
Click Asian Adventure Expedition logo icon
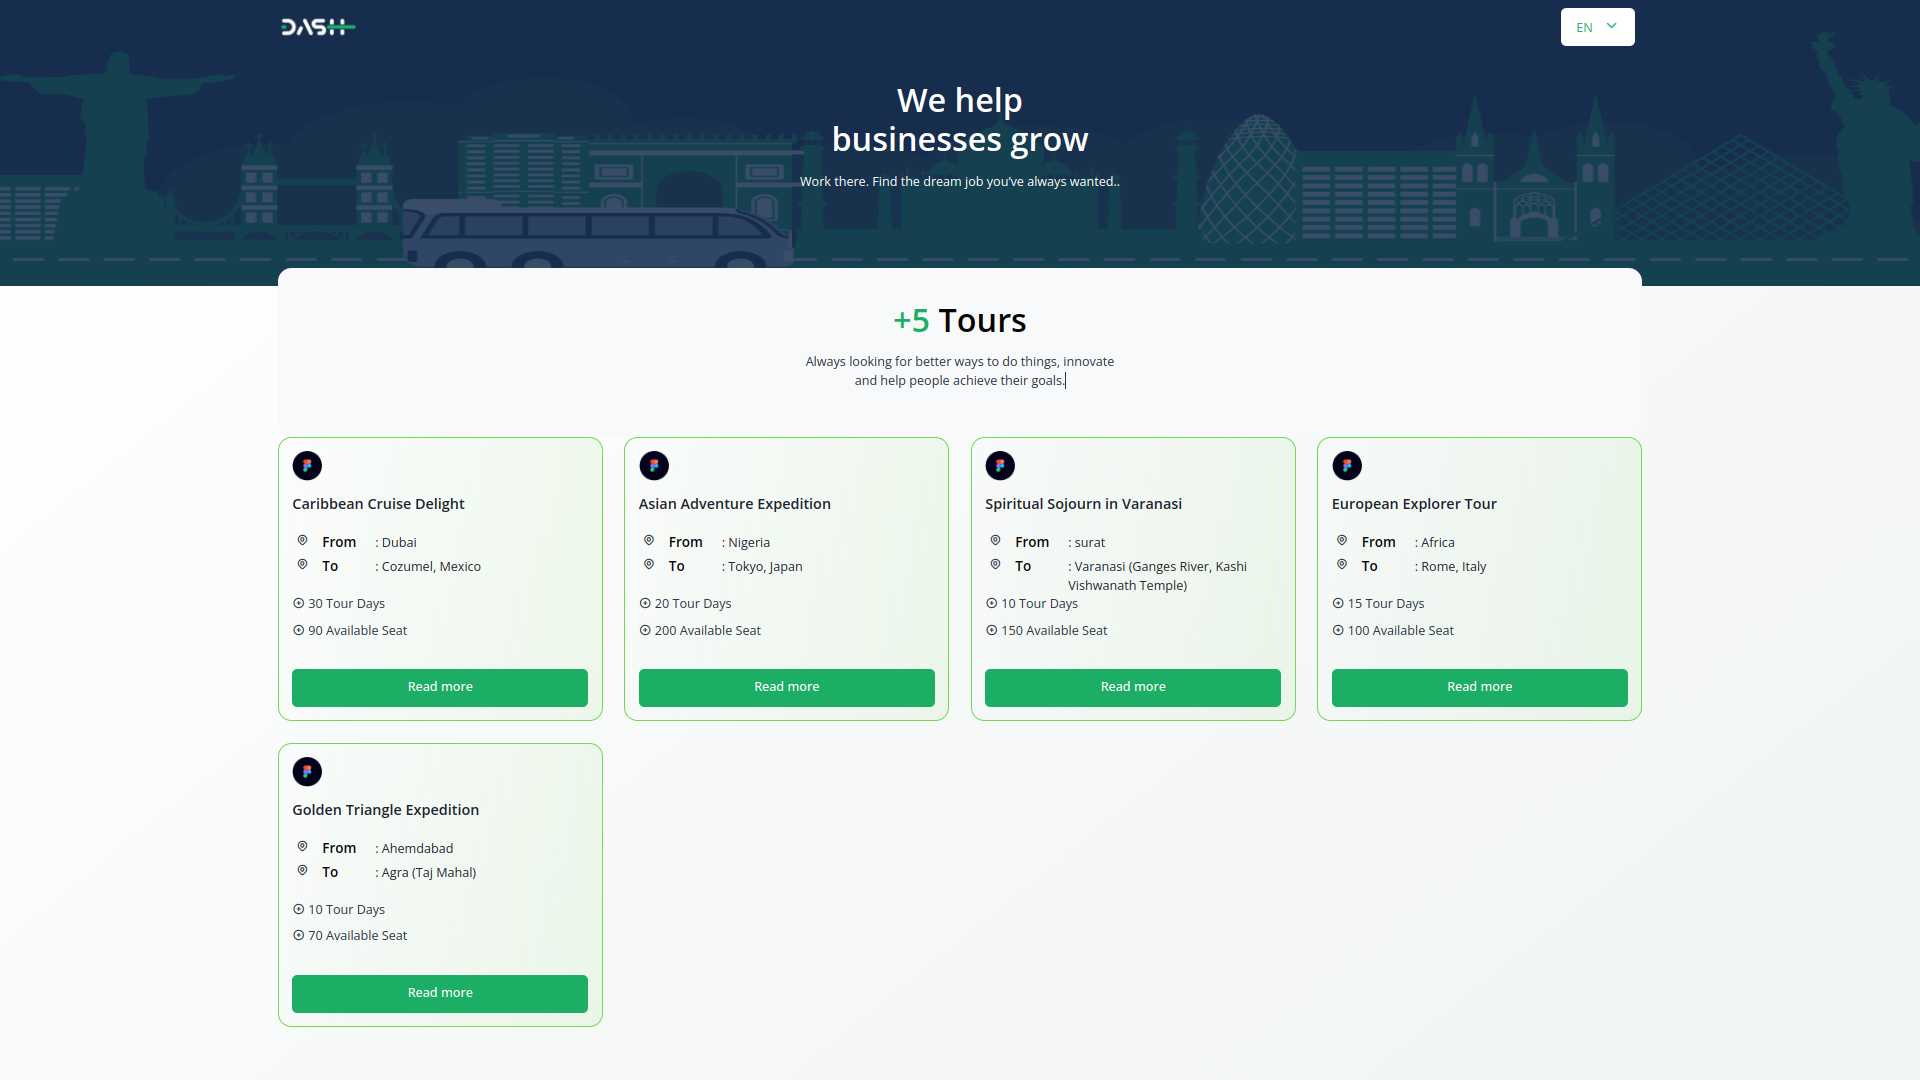(x=654, y=466)
